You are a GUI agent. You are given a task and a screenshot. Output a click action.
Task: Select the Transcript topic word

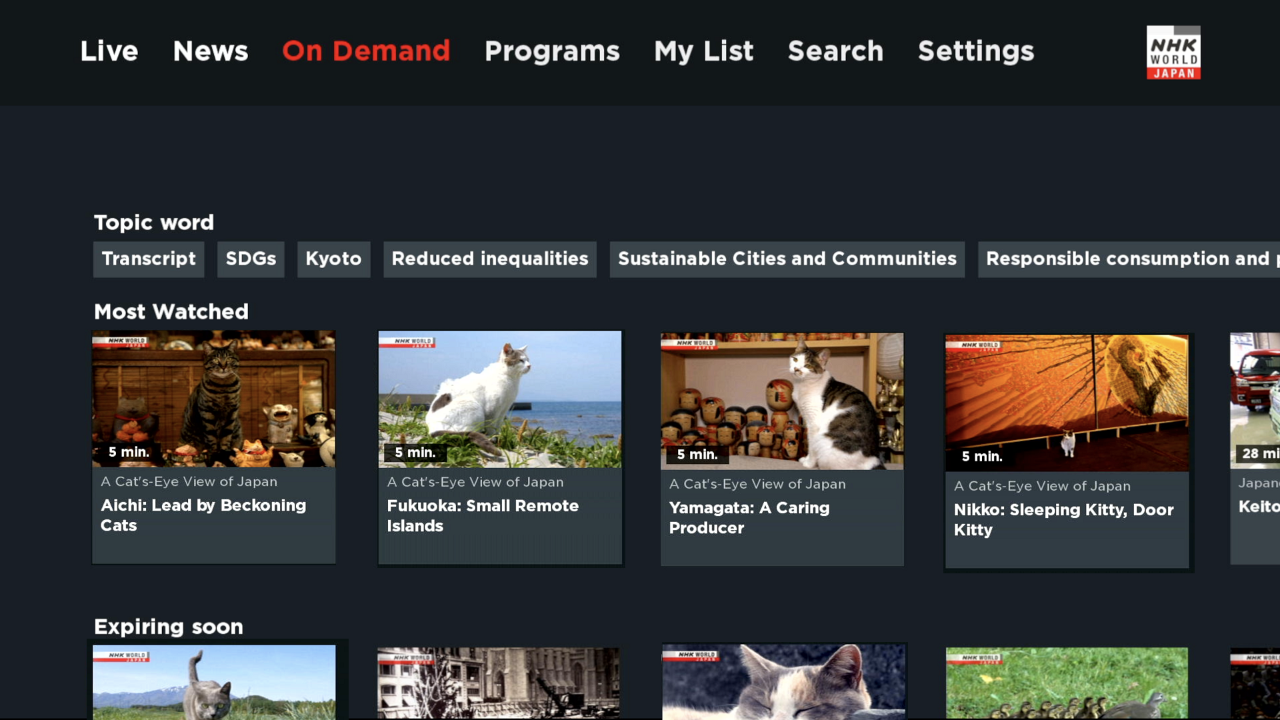(x=148, y=259)
